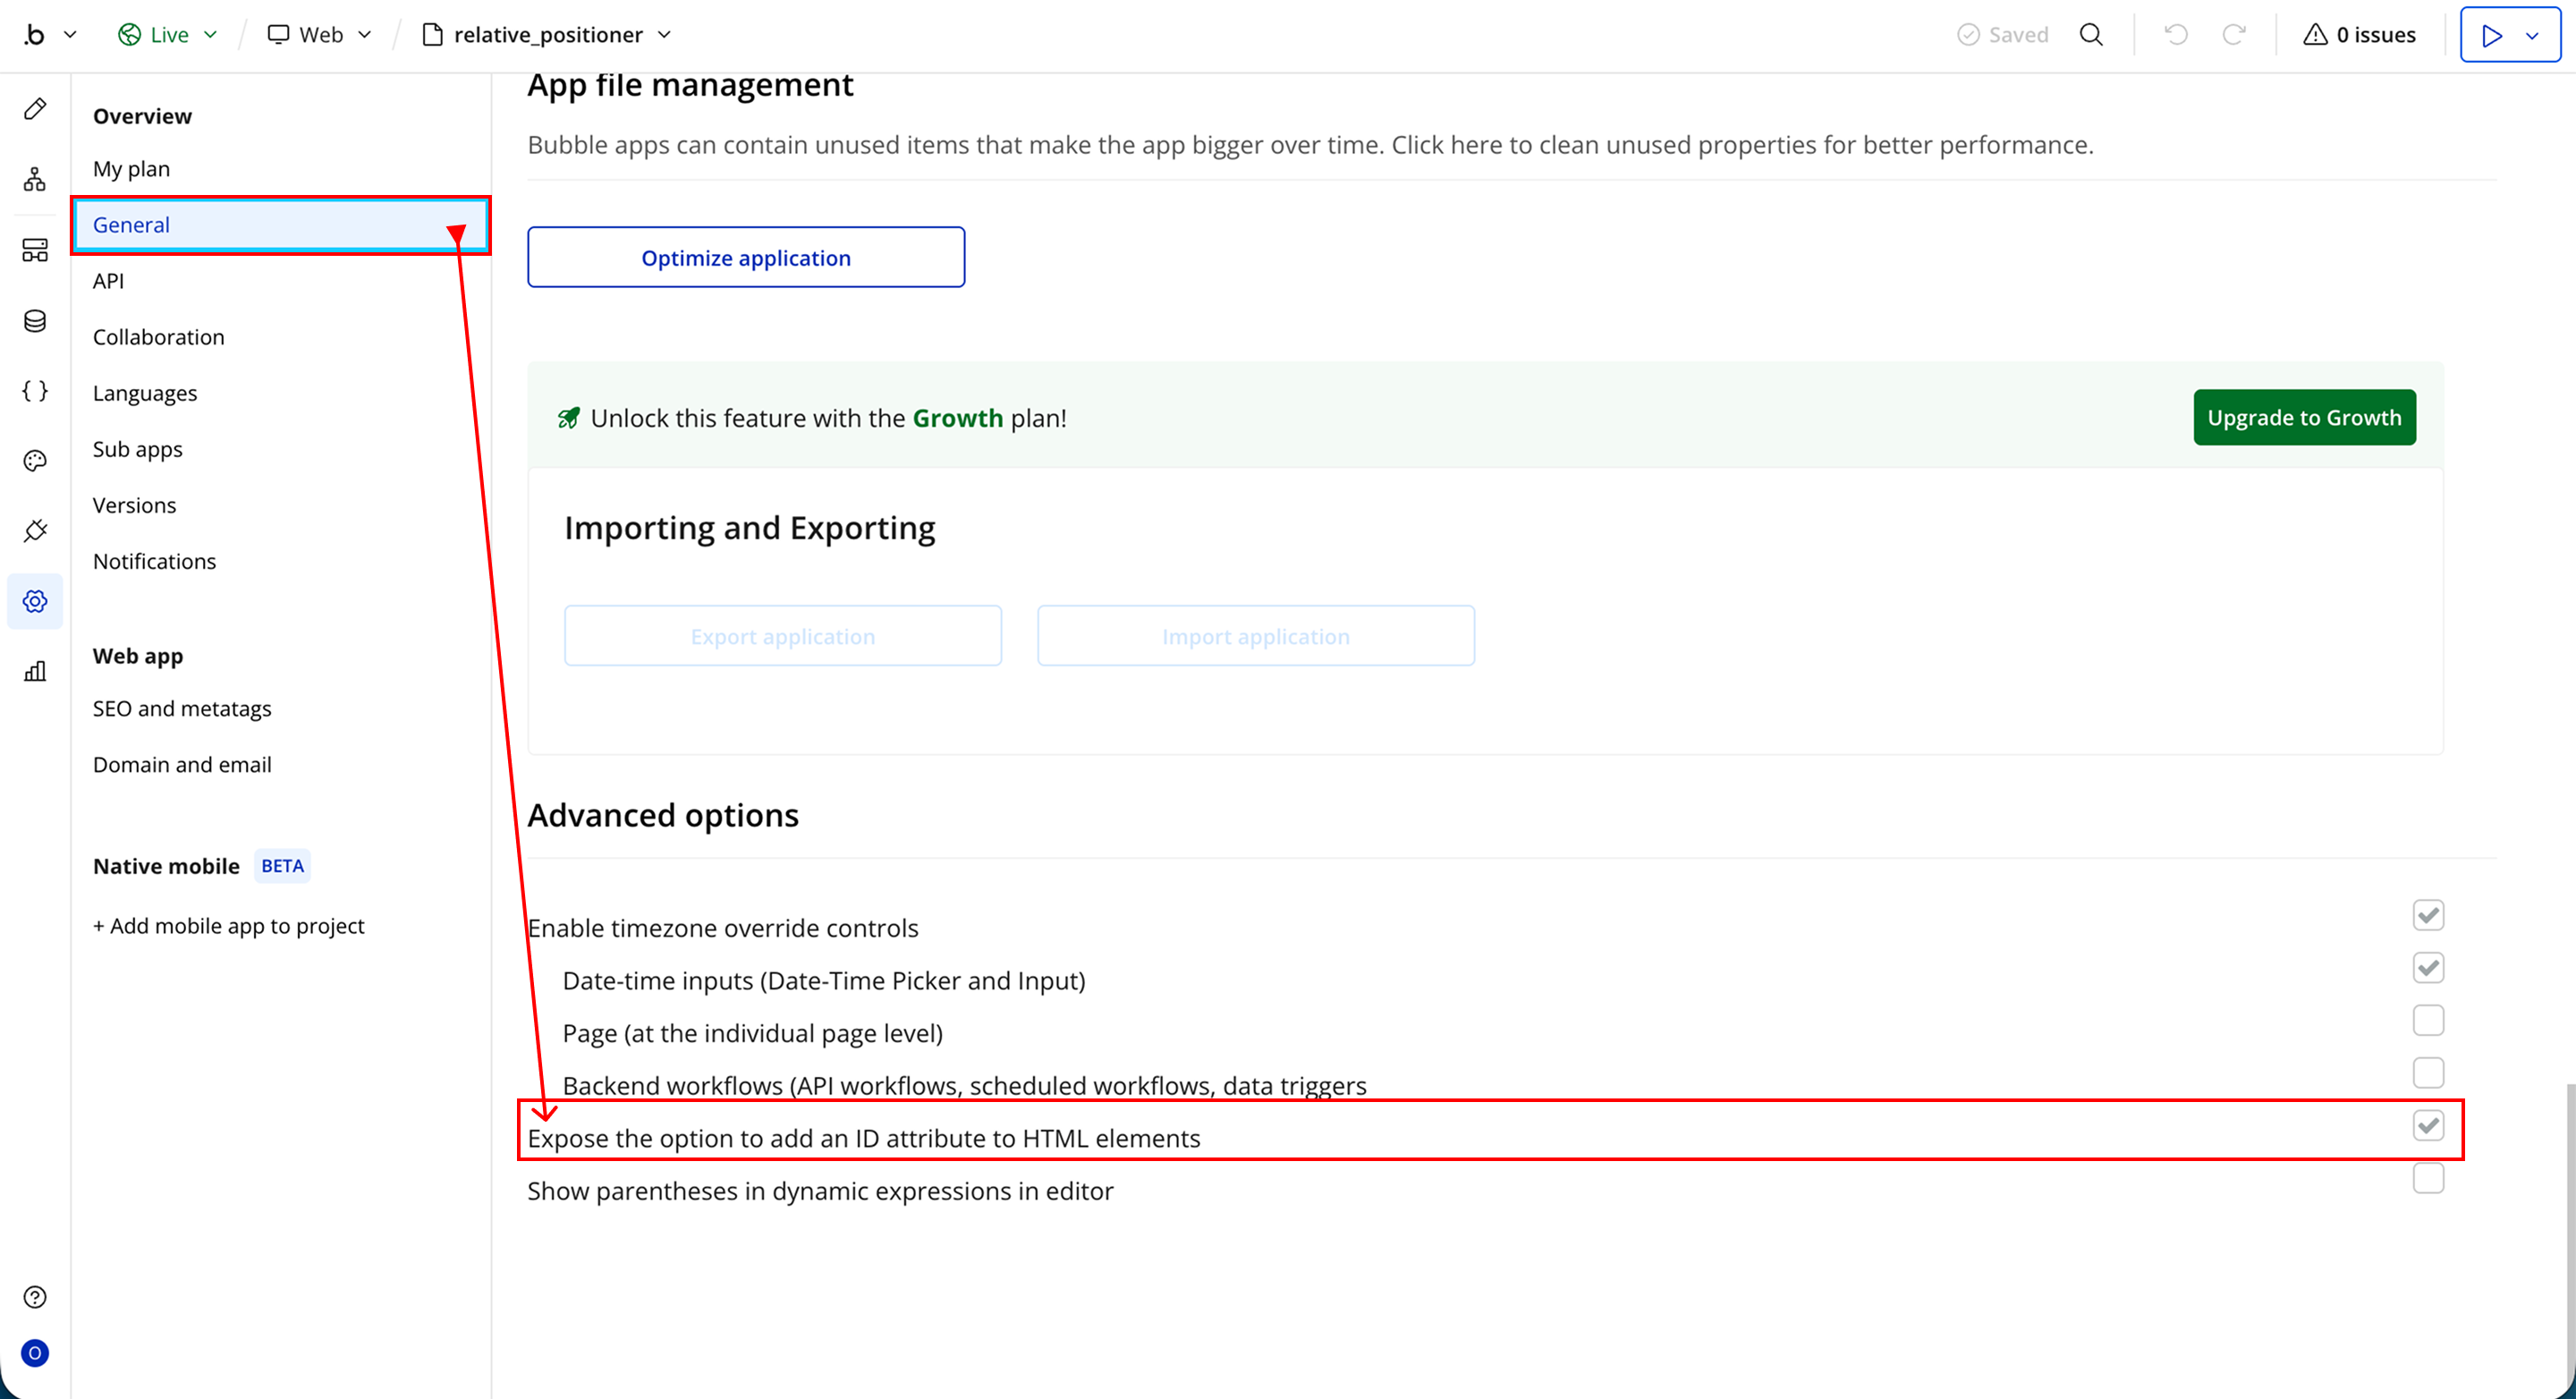Open the Styles palette icon
The image size is (2576, 1399).
35,461
